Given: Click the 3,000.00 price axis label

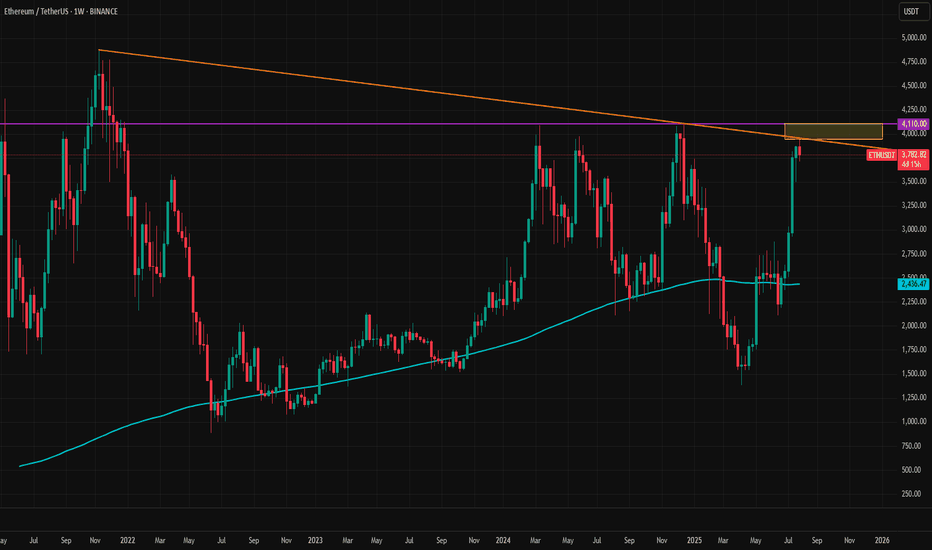Looking at the screenshot, I should pyautogui.click(x=914, y=229).
